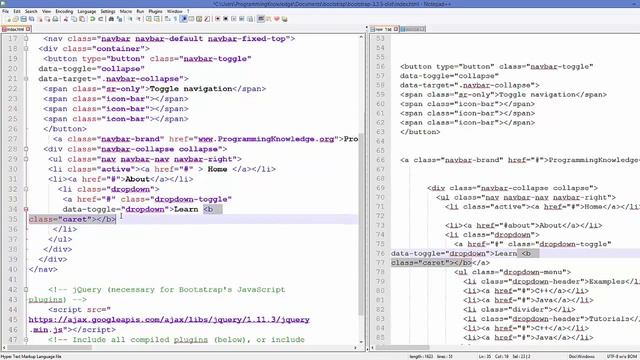Collapse fold at line 17 nav
Screen dimensions: 640x360
[26, 39]
